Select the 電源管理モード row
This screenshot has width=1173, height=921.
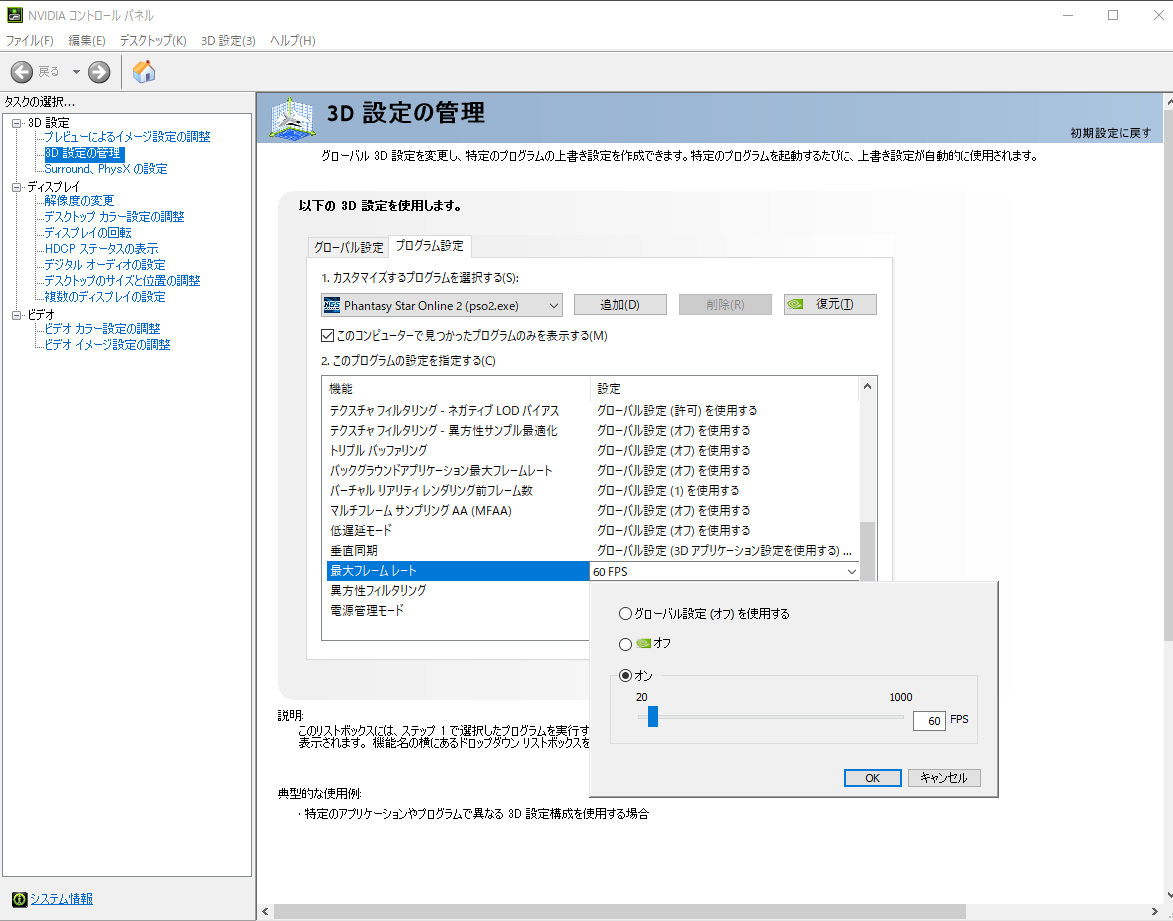pos(458,611)
